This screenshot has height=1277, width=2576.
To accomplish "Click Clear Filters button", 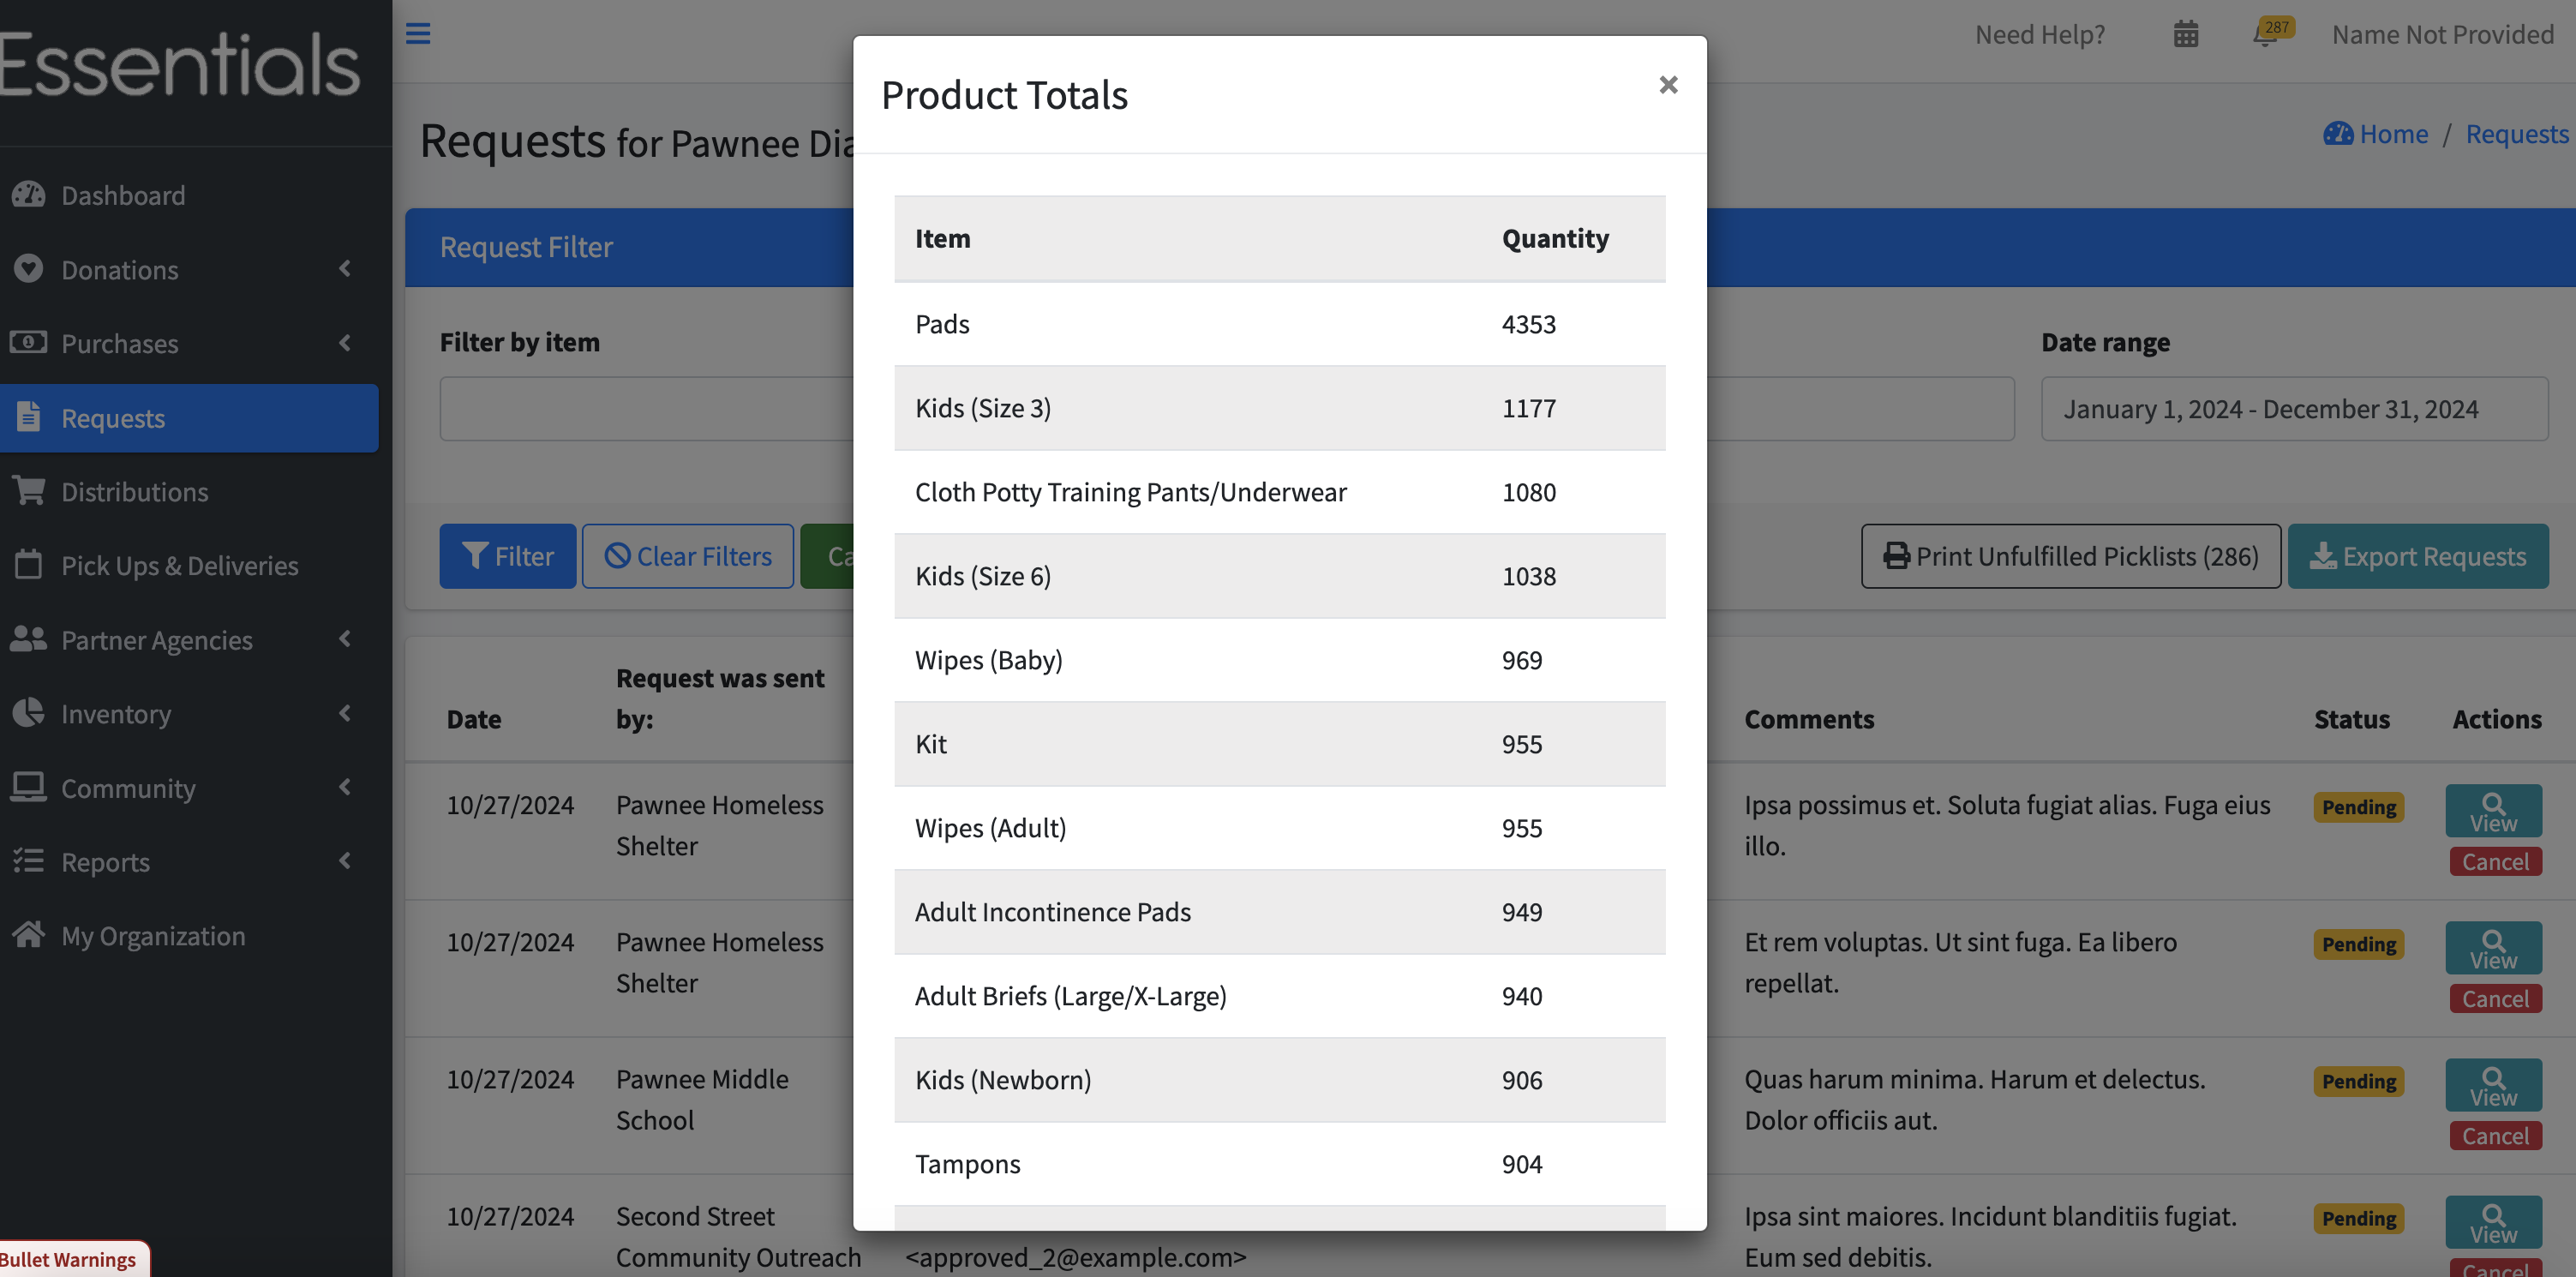I will pyautogui.click(x=688, y=556).
